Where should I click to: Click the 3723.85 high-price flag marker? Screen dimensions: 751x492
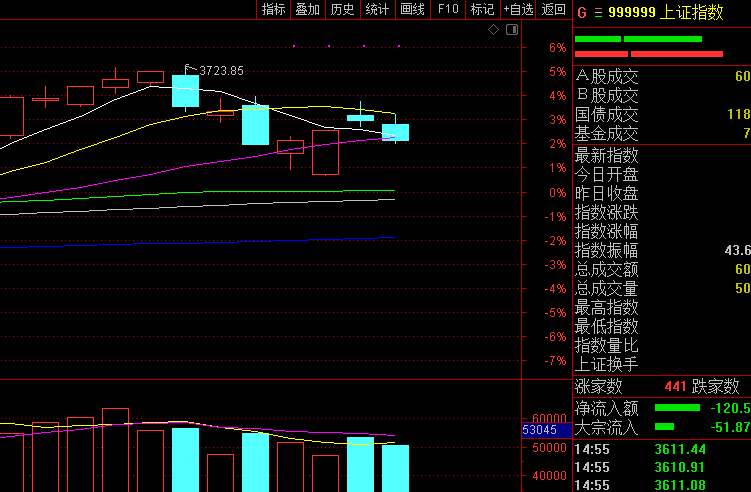click(214, 70)
